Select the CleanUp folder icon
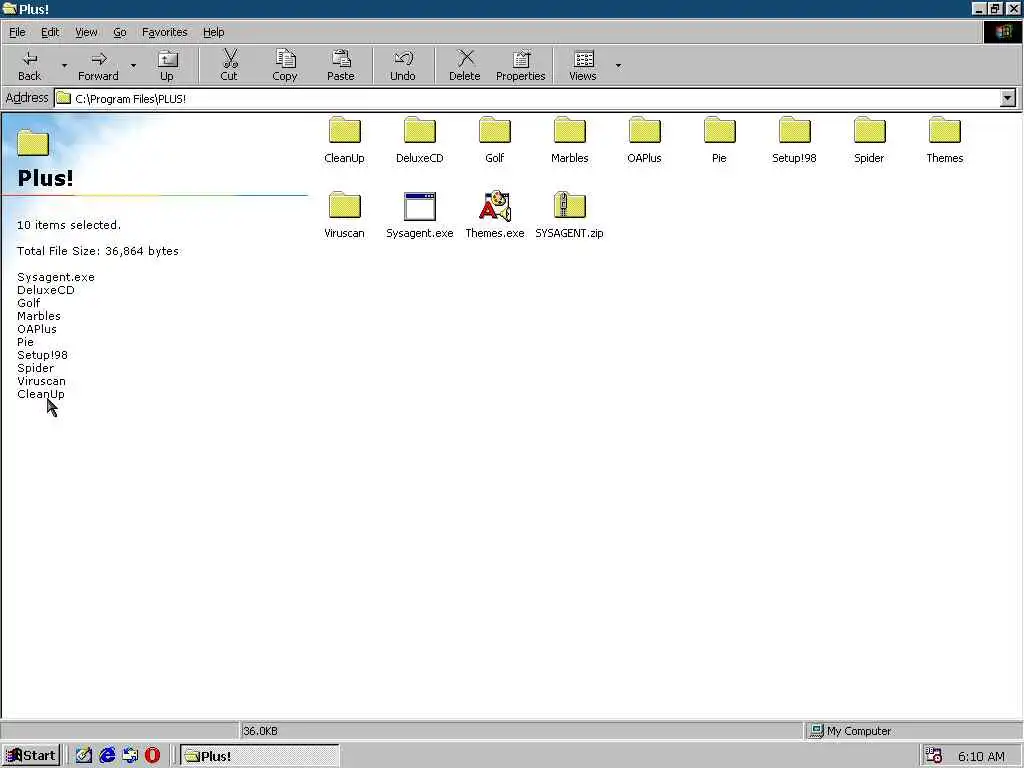This screenshot has width=1024, height=768. coord(345,131)
